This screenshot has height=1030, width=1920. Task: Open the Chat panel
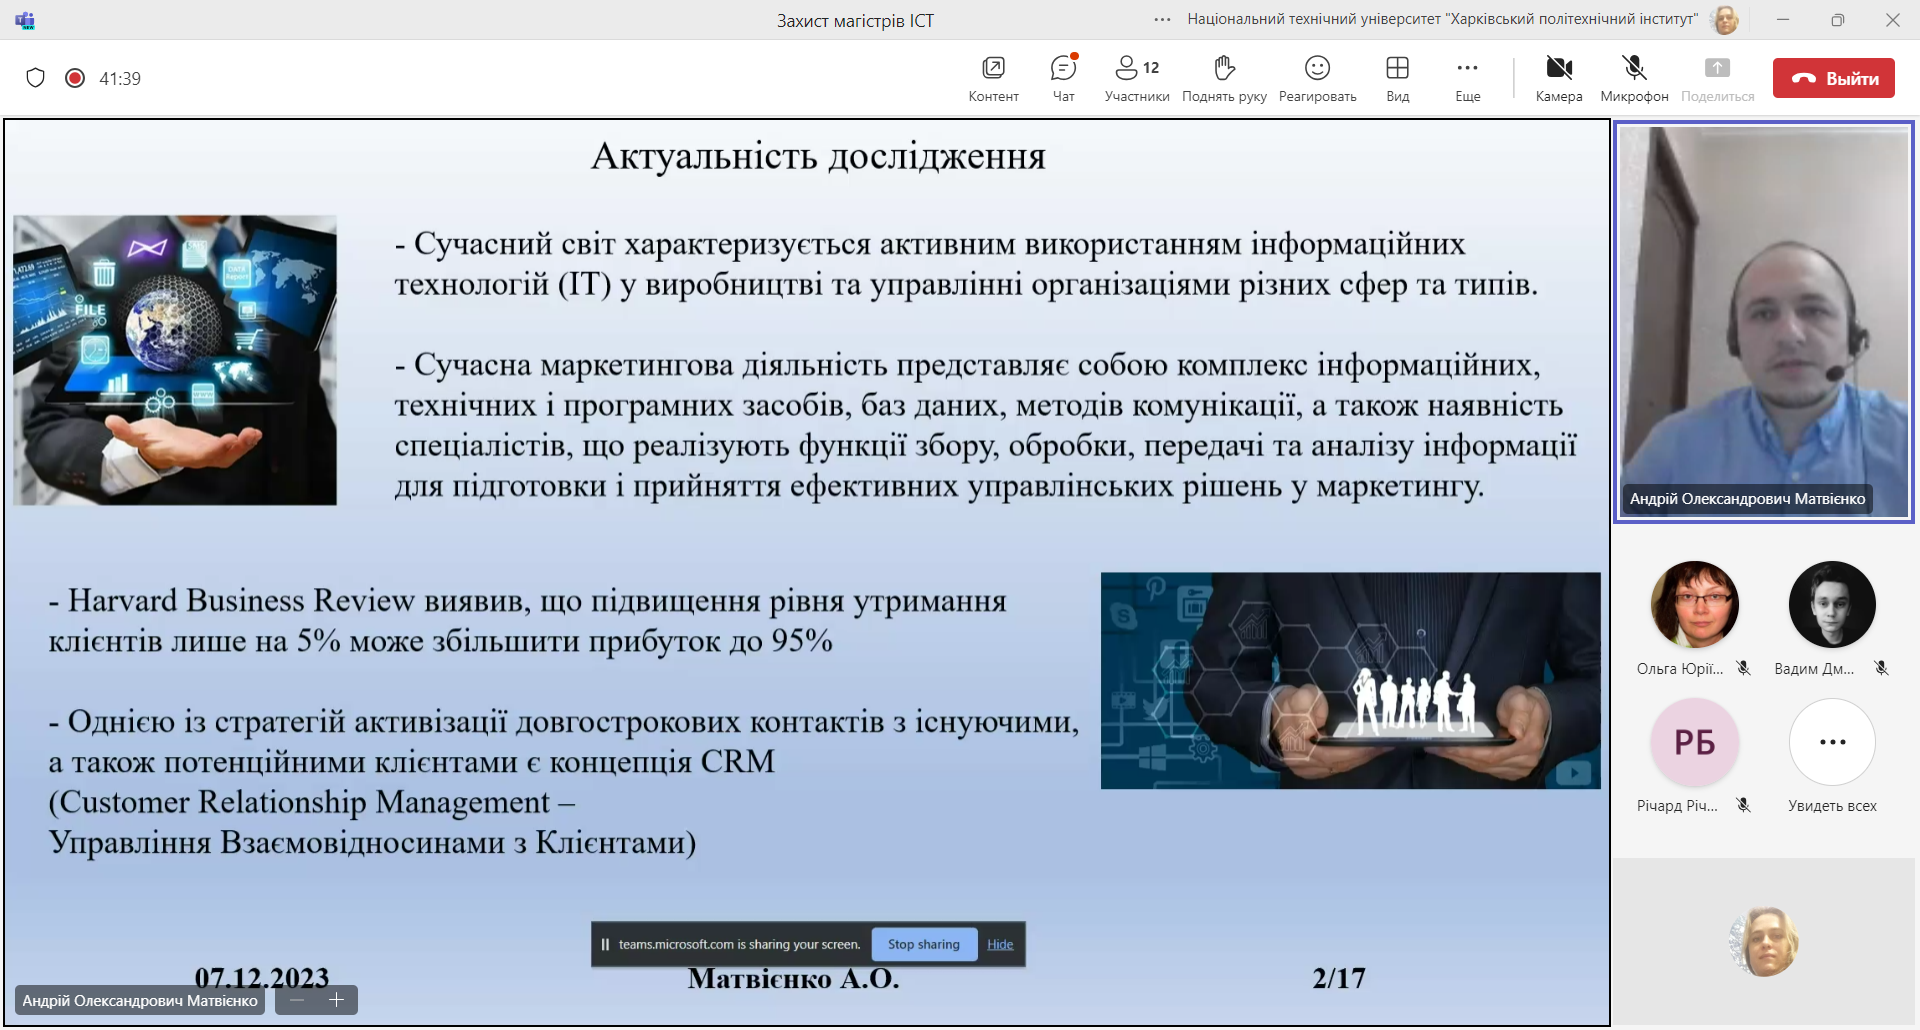pyautogui.click(x=1063, y=78)
